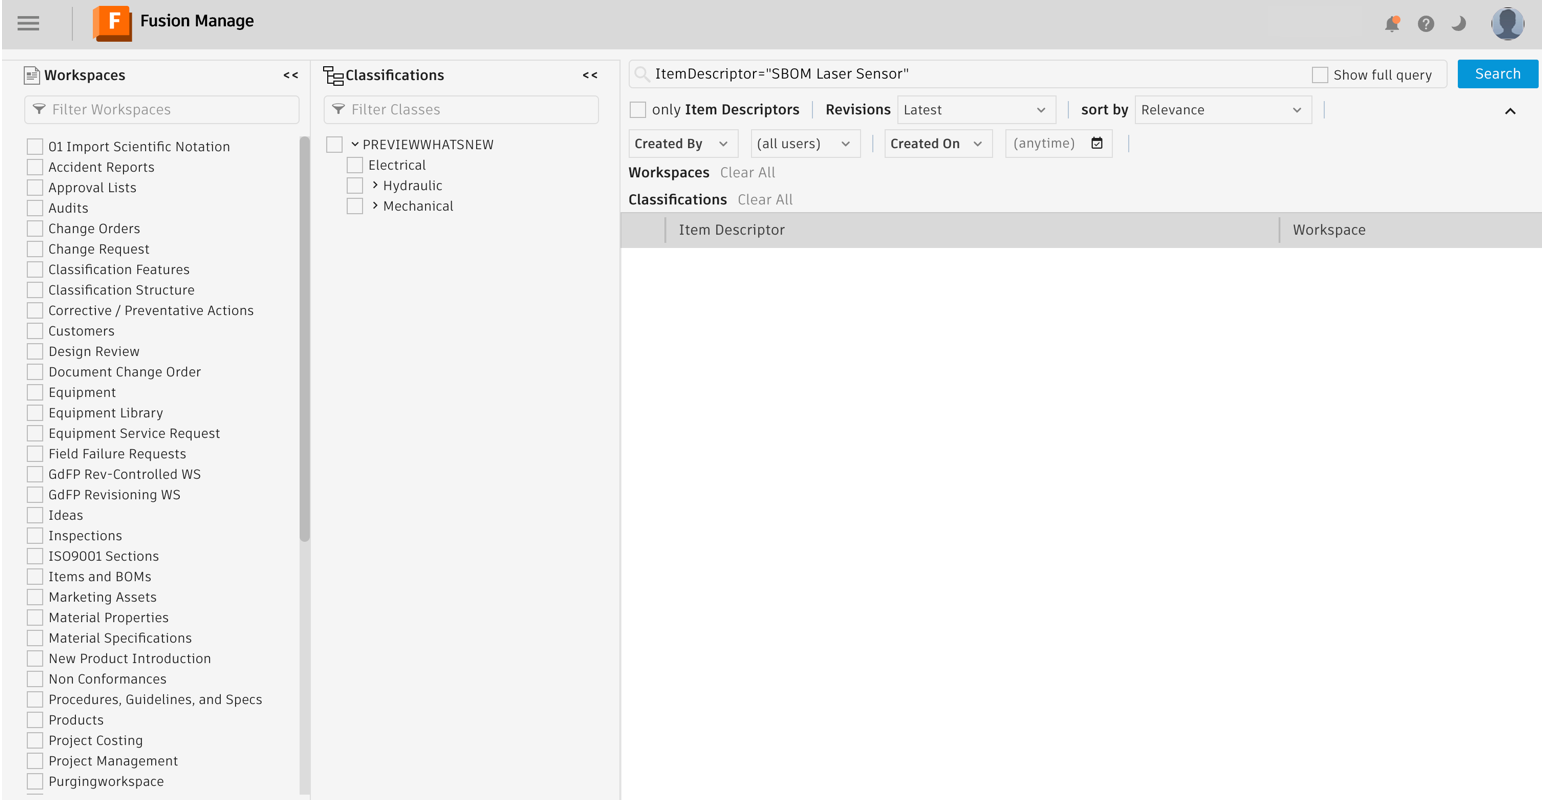Open the Revisions Latest dropdown
Image resolution: width=1542 pixels, height=800 pixels.
coord(975,109)
